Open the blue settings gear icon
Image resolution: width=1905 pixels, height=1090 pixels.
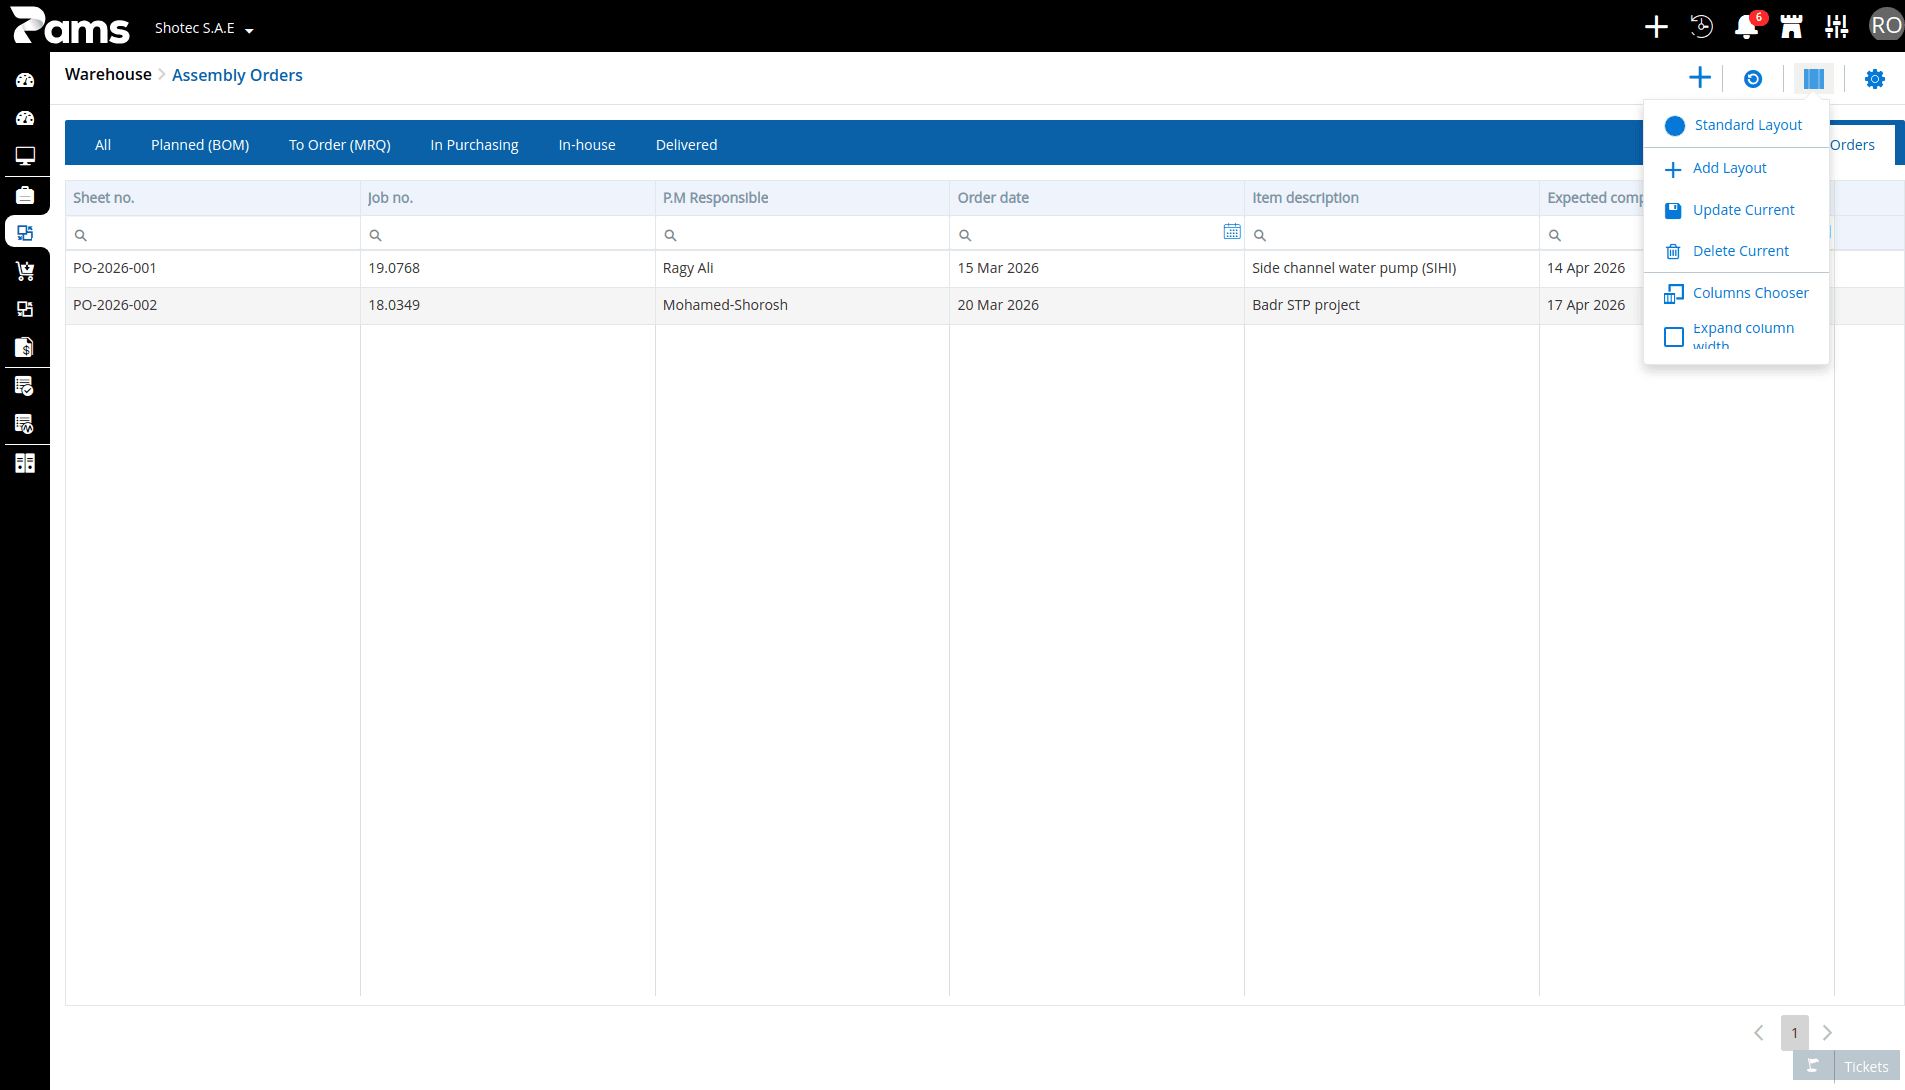click(1875, 79)
